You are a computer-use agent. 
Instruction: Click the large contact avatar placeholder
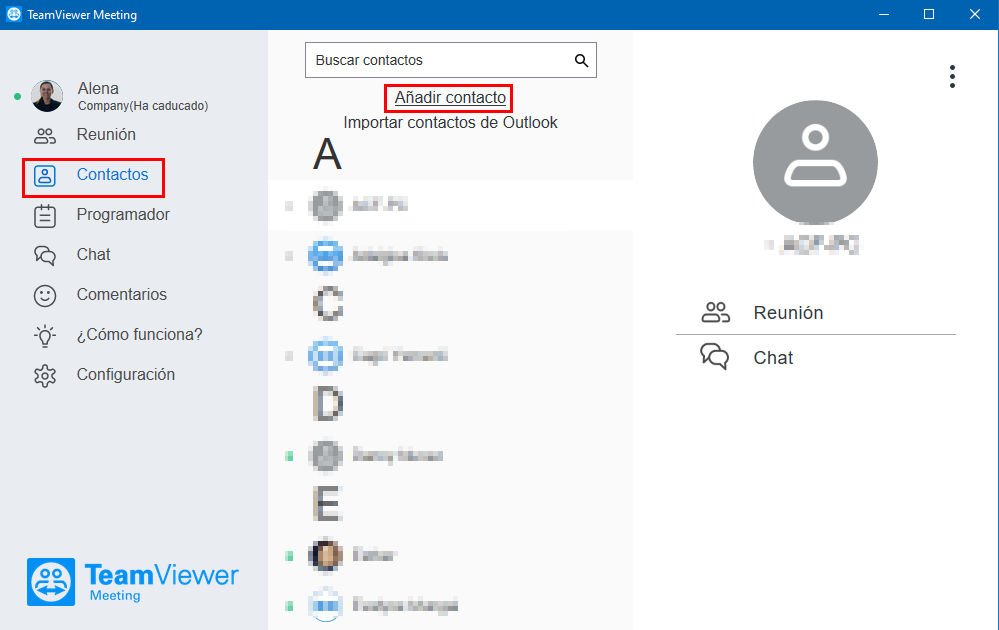816,162
